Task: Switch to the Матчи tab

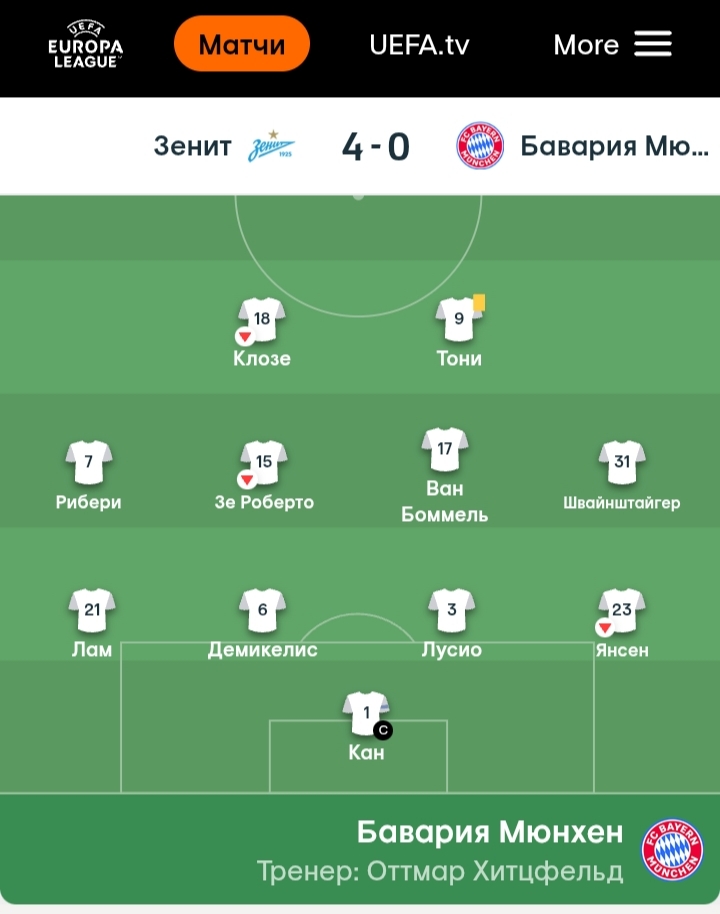Action: (241, 44)
